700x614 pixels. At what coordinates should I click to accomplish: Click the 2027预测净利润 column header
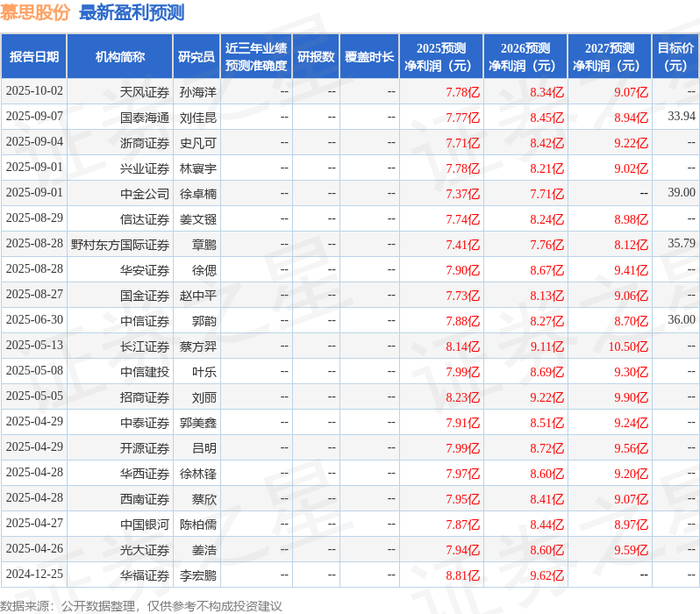610,57
